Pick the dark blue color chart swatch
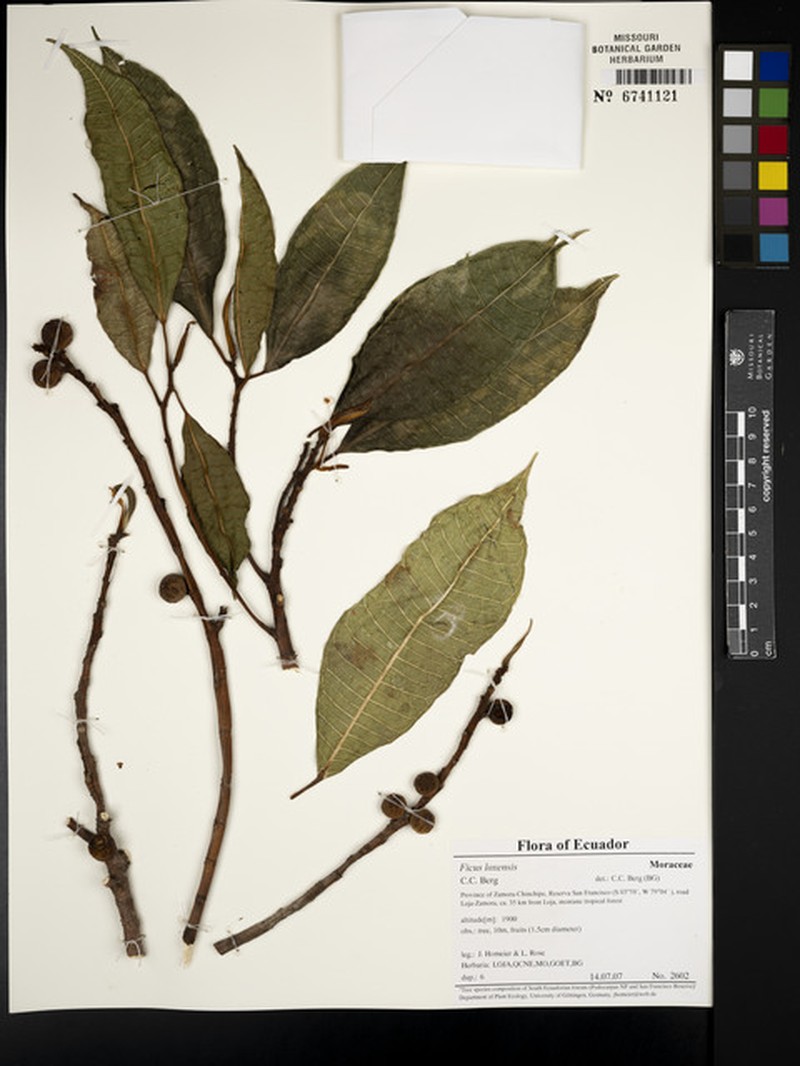800x1066 pixels. click(x=774, y=66)
